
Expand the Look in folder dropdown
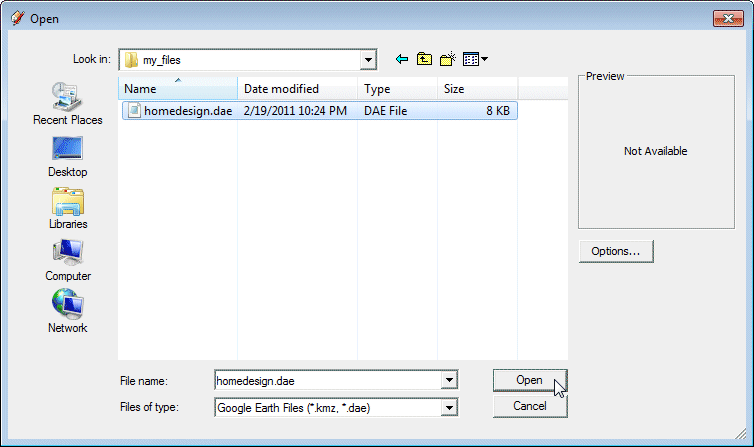click(368, 60)
